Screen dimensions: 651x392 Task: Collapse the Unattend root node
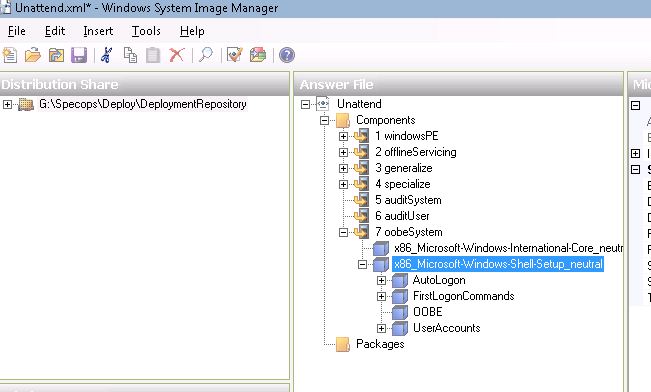point(305,104)
